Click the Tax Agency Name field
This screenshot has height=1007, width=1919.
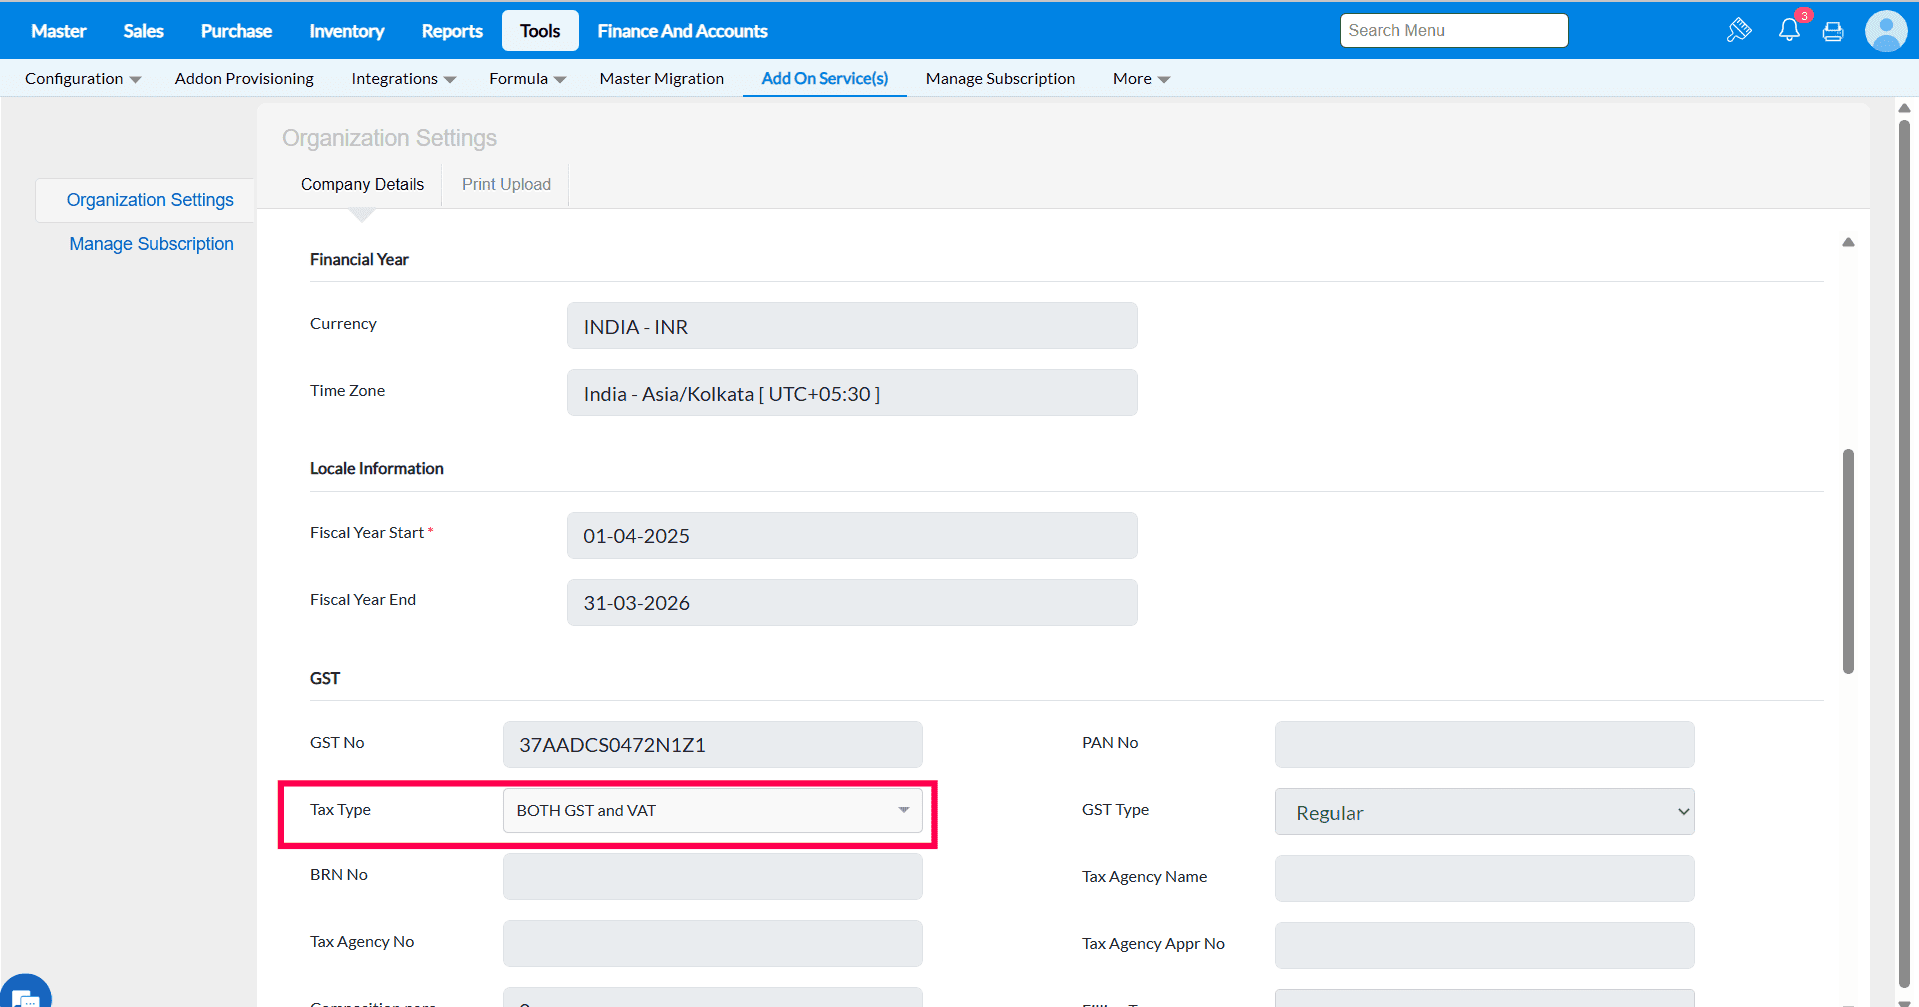(1484, 878)
